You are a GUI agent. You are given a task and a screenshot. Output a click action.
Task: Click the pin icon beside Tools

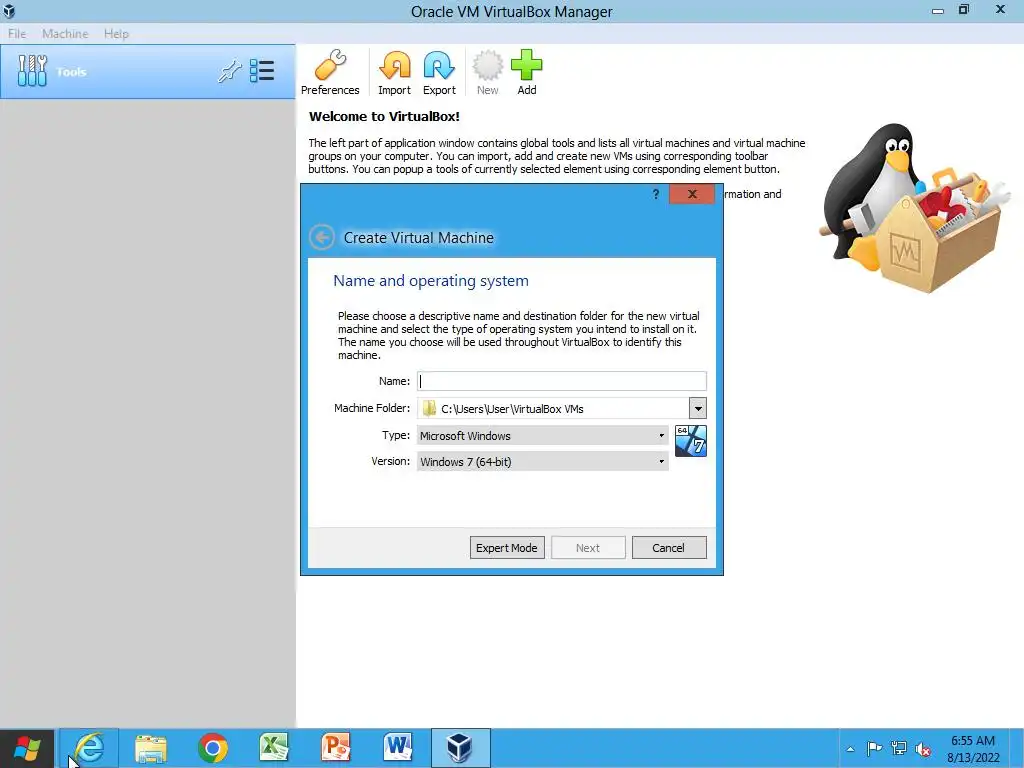[229, 71]
